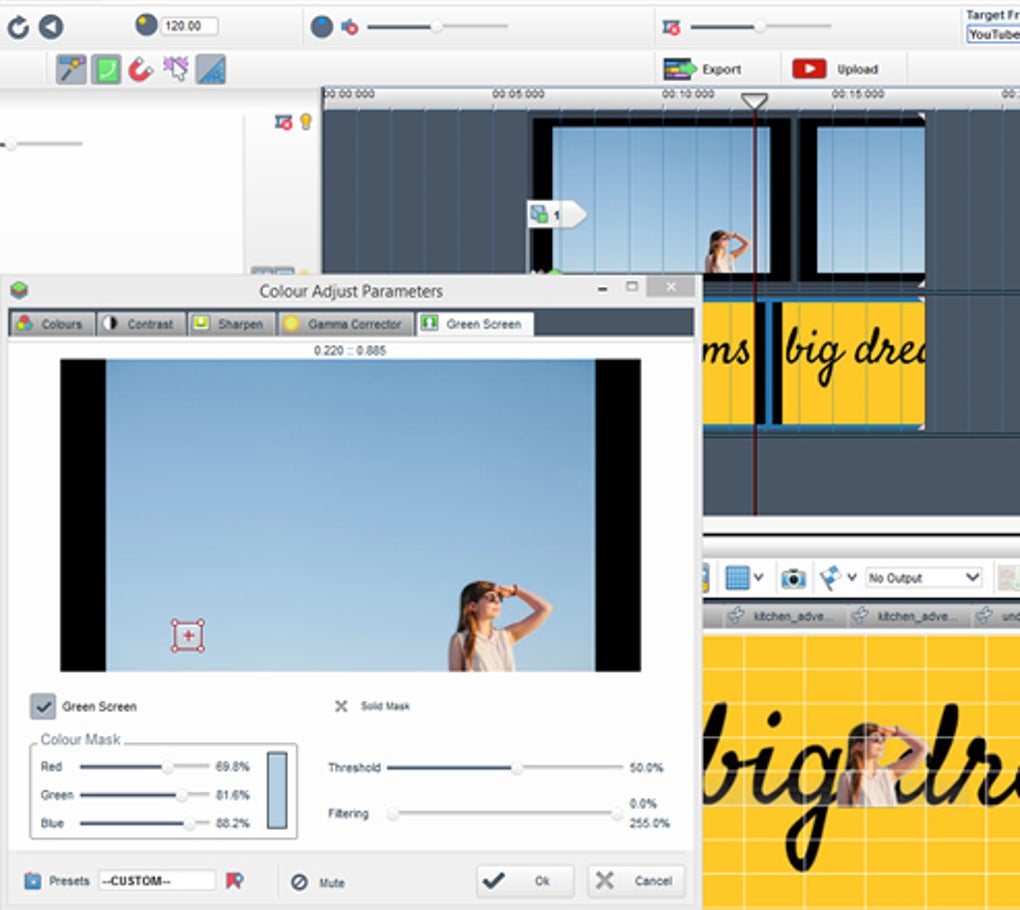Click the clip transition marker labeled 1

pyautogui.click(x=557, y=214)
